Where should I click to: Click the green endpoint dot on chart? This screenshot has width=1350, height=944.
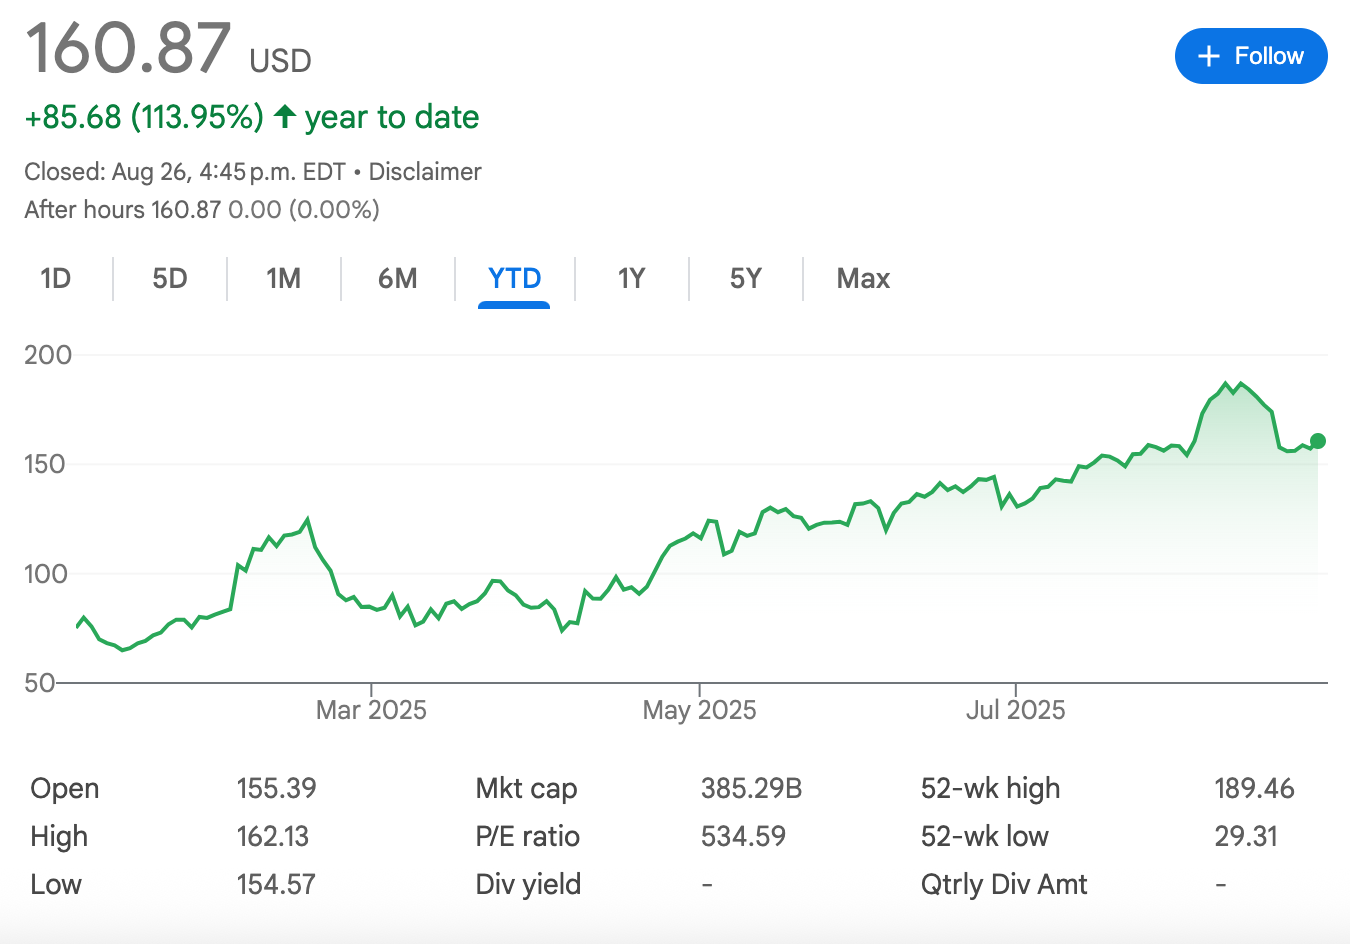1317,441
